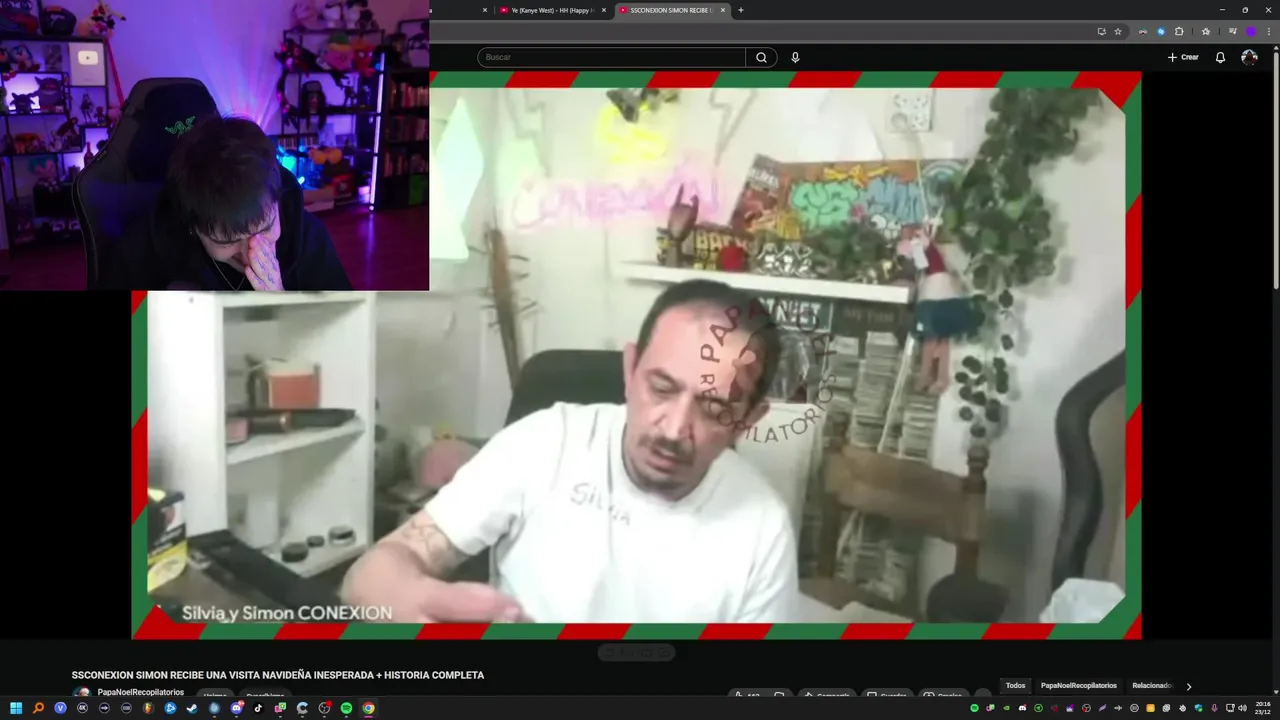Viewport: 1280px width, 720px height.
Task: Select the Relacionados filter chip
Action: click(x=1151, y=686)
